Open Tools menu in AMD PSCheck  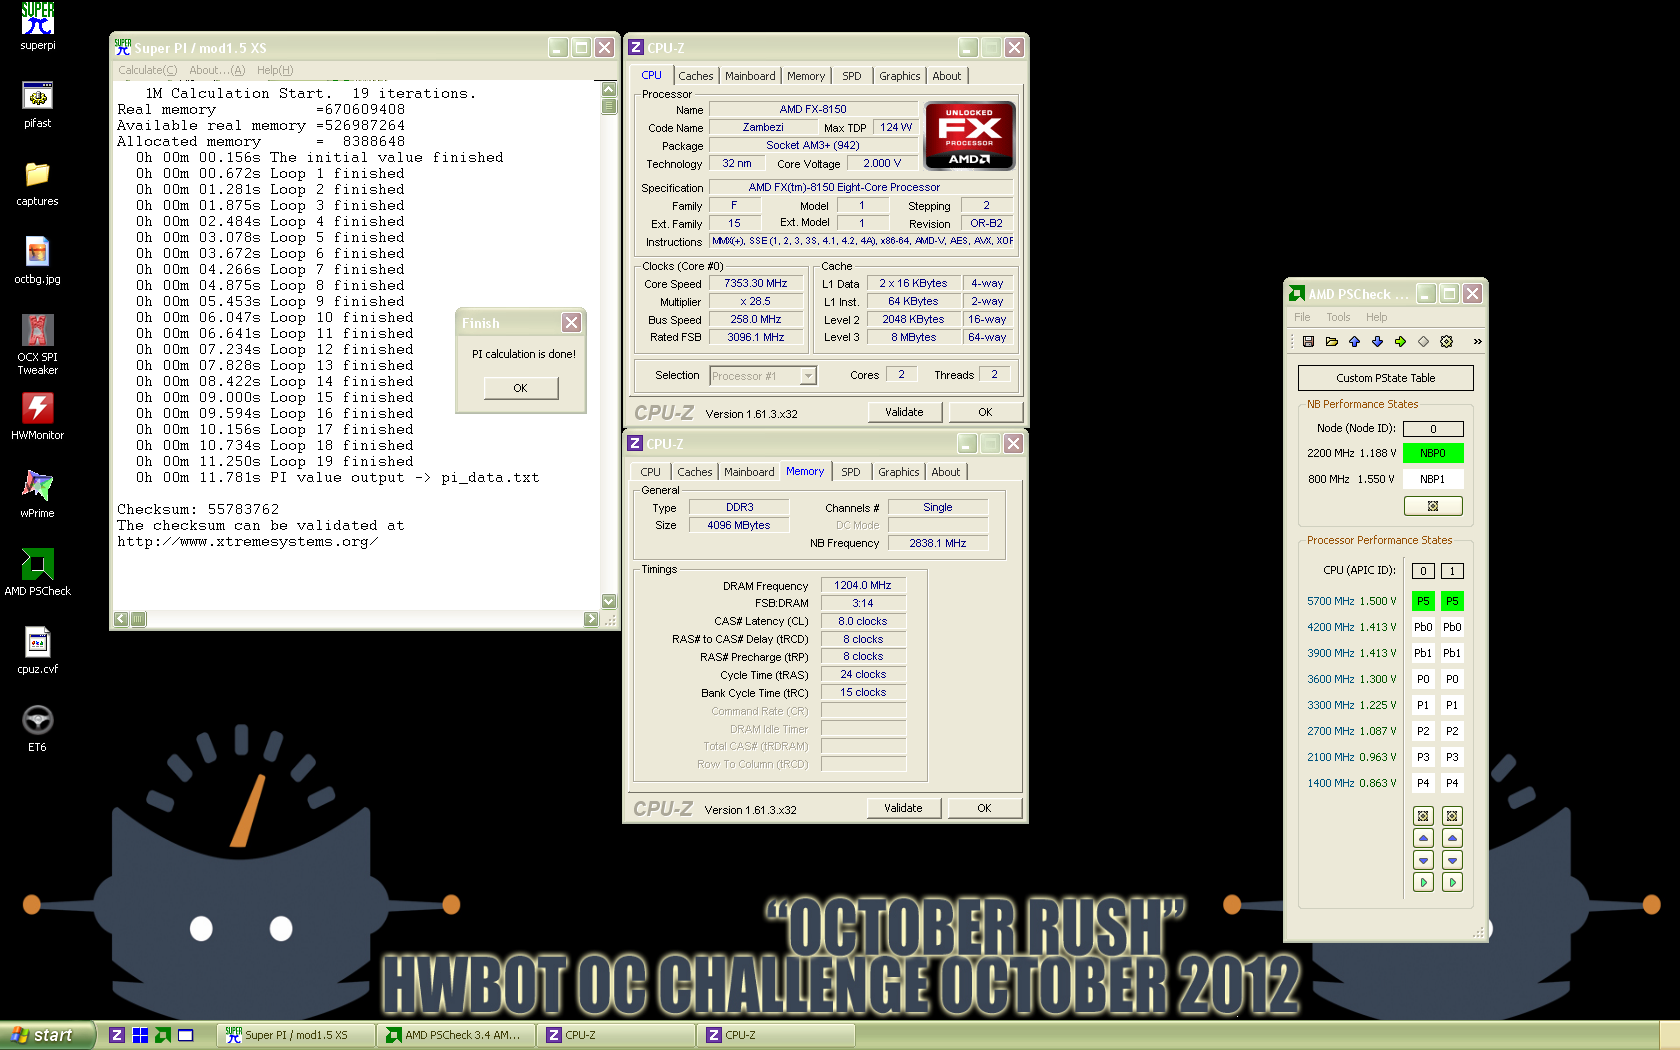[1338, 317]
